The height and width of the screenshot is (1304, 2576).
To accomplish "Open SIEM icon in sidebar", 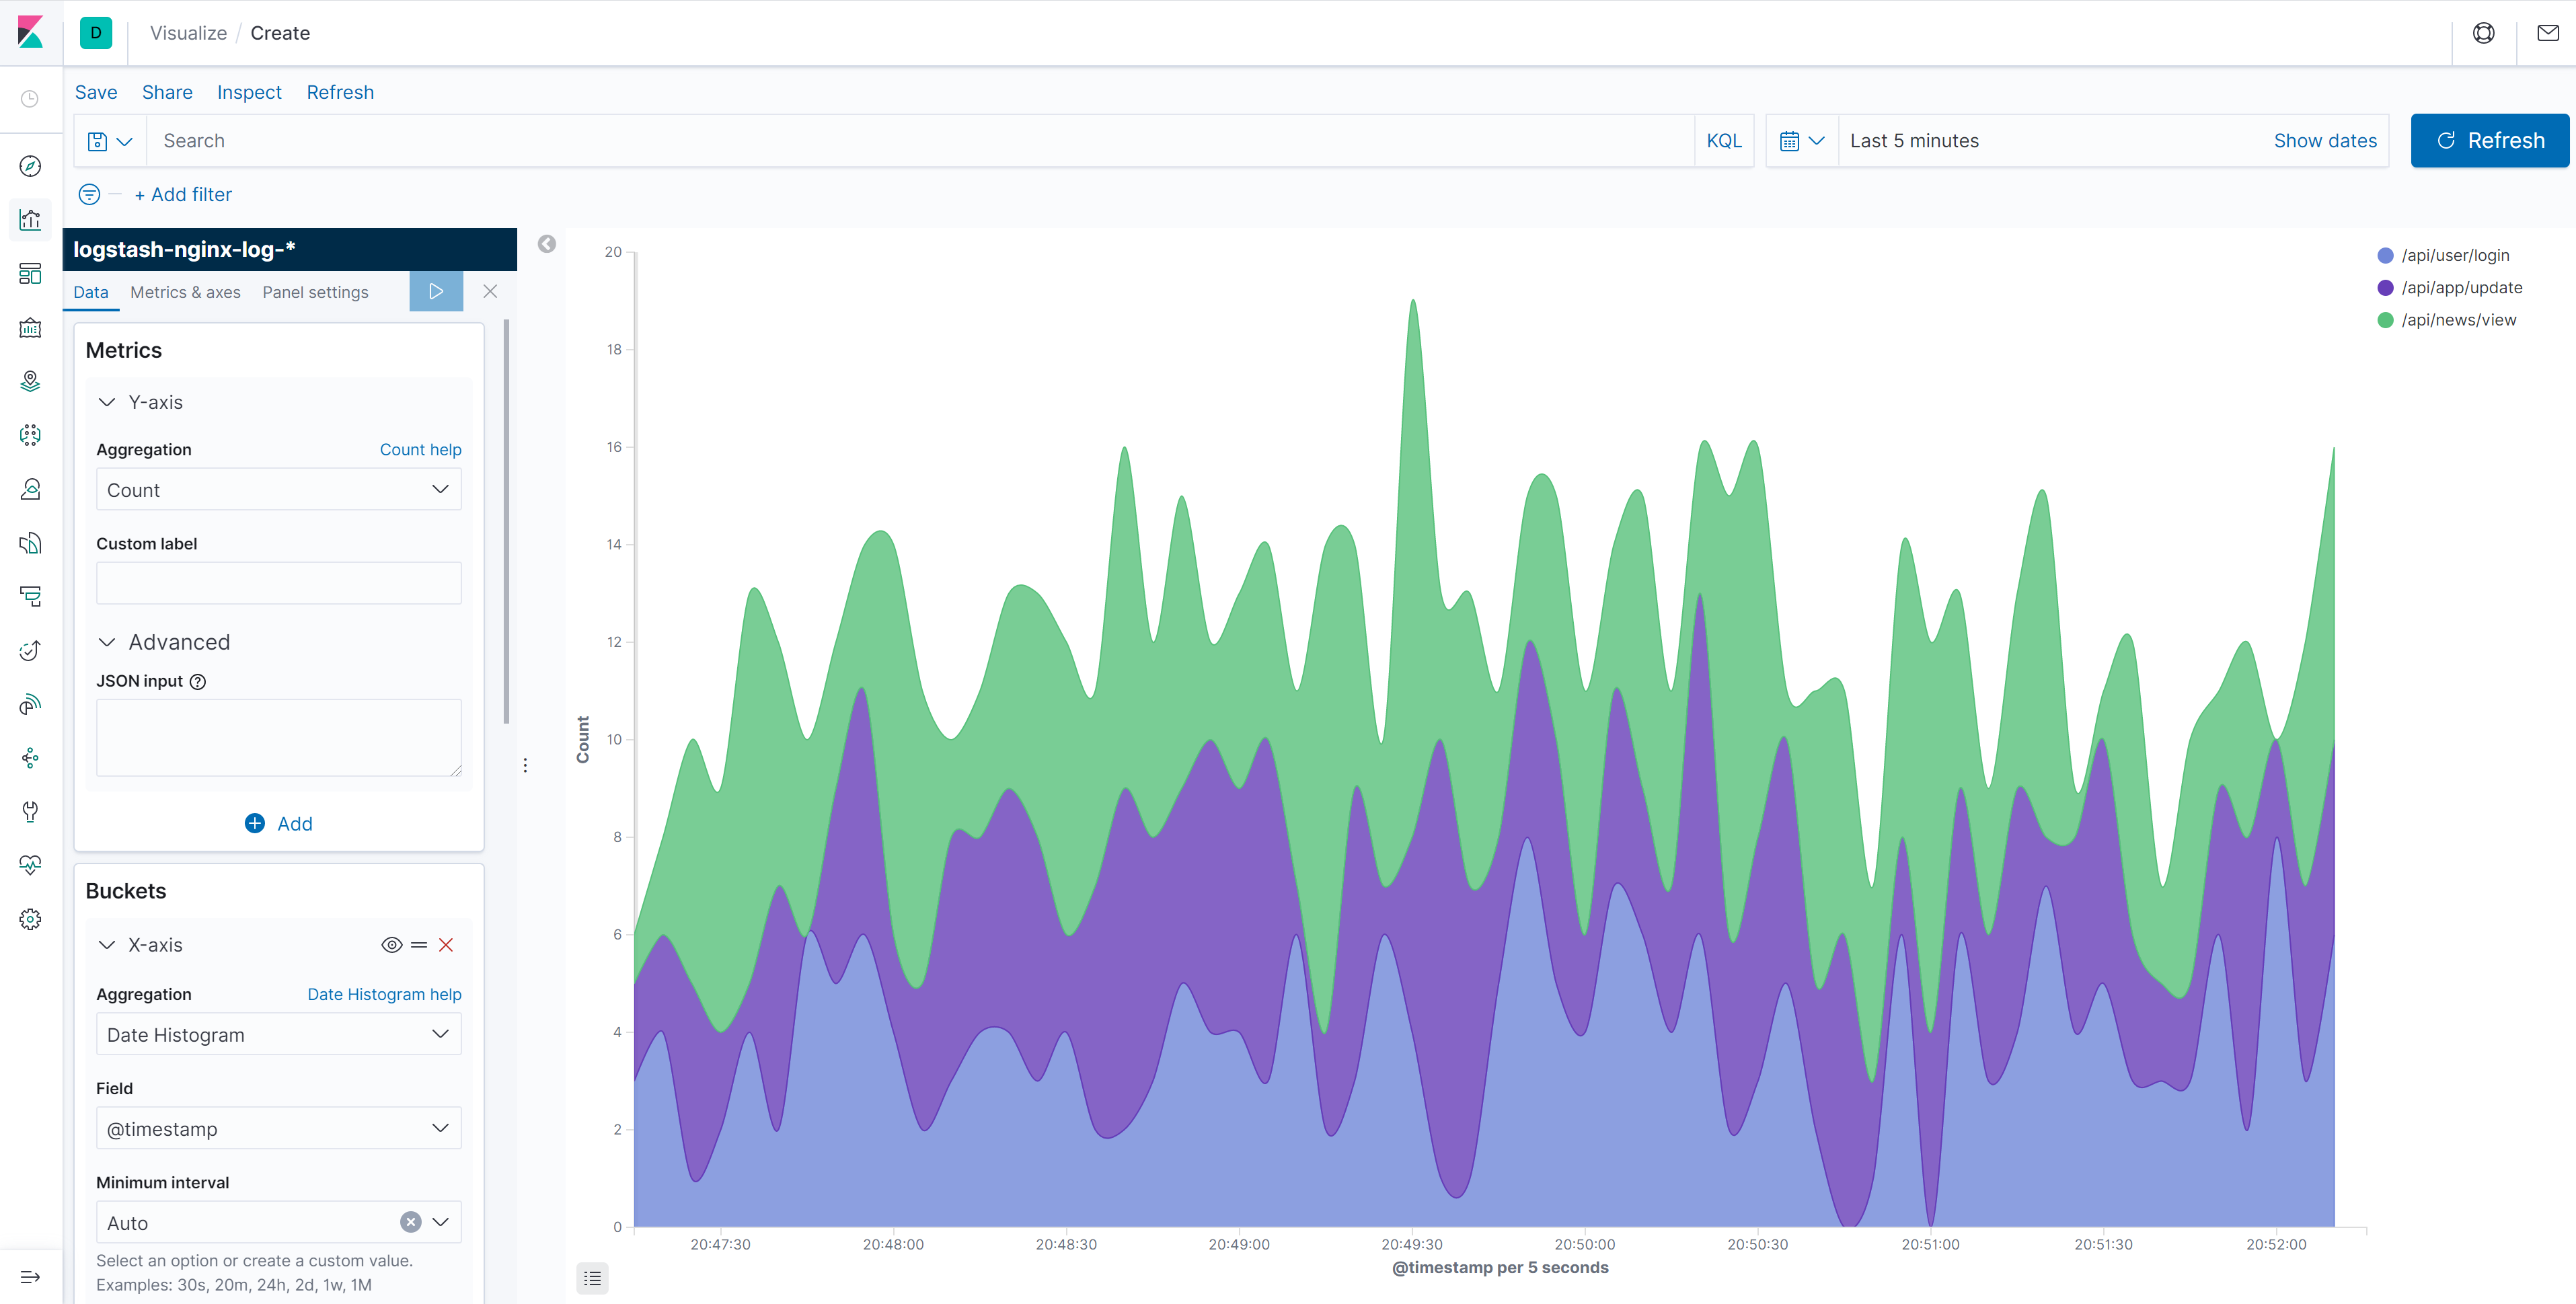I will pos(30,705).
